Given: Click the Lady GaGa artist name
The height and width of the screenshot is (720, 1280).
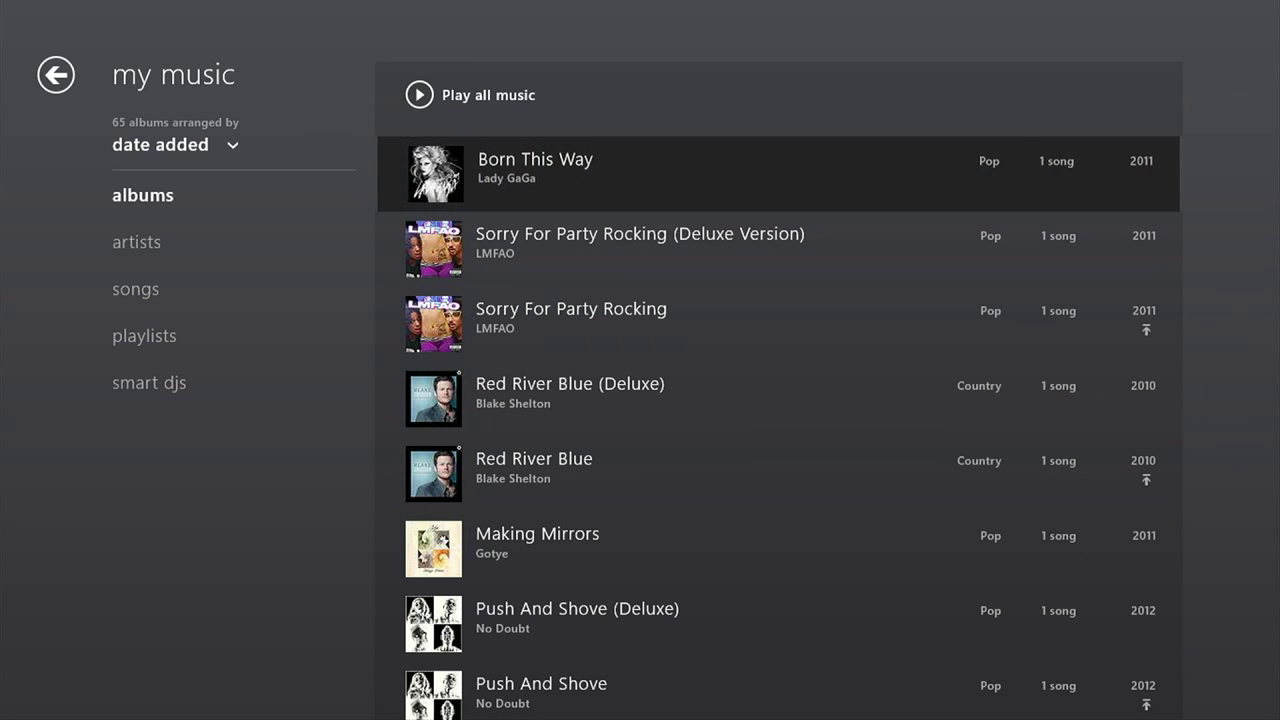Looking at the screenshot, I should click(506, 179).
